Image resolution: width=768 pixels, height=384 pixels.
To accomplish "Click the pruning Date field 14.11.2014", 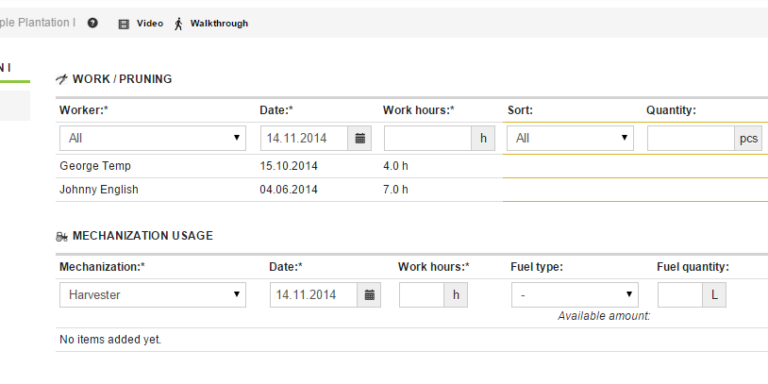I will coord(304,138).
